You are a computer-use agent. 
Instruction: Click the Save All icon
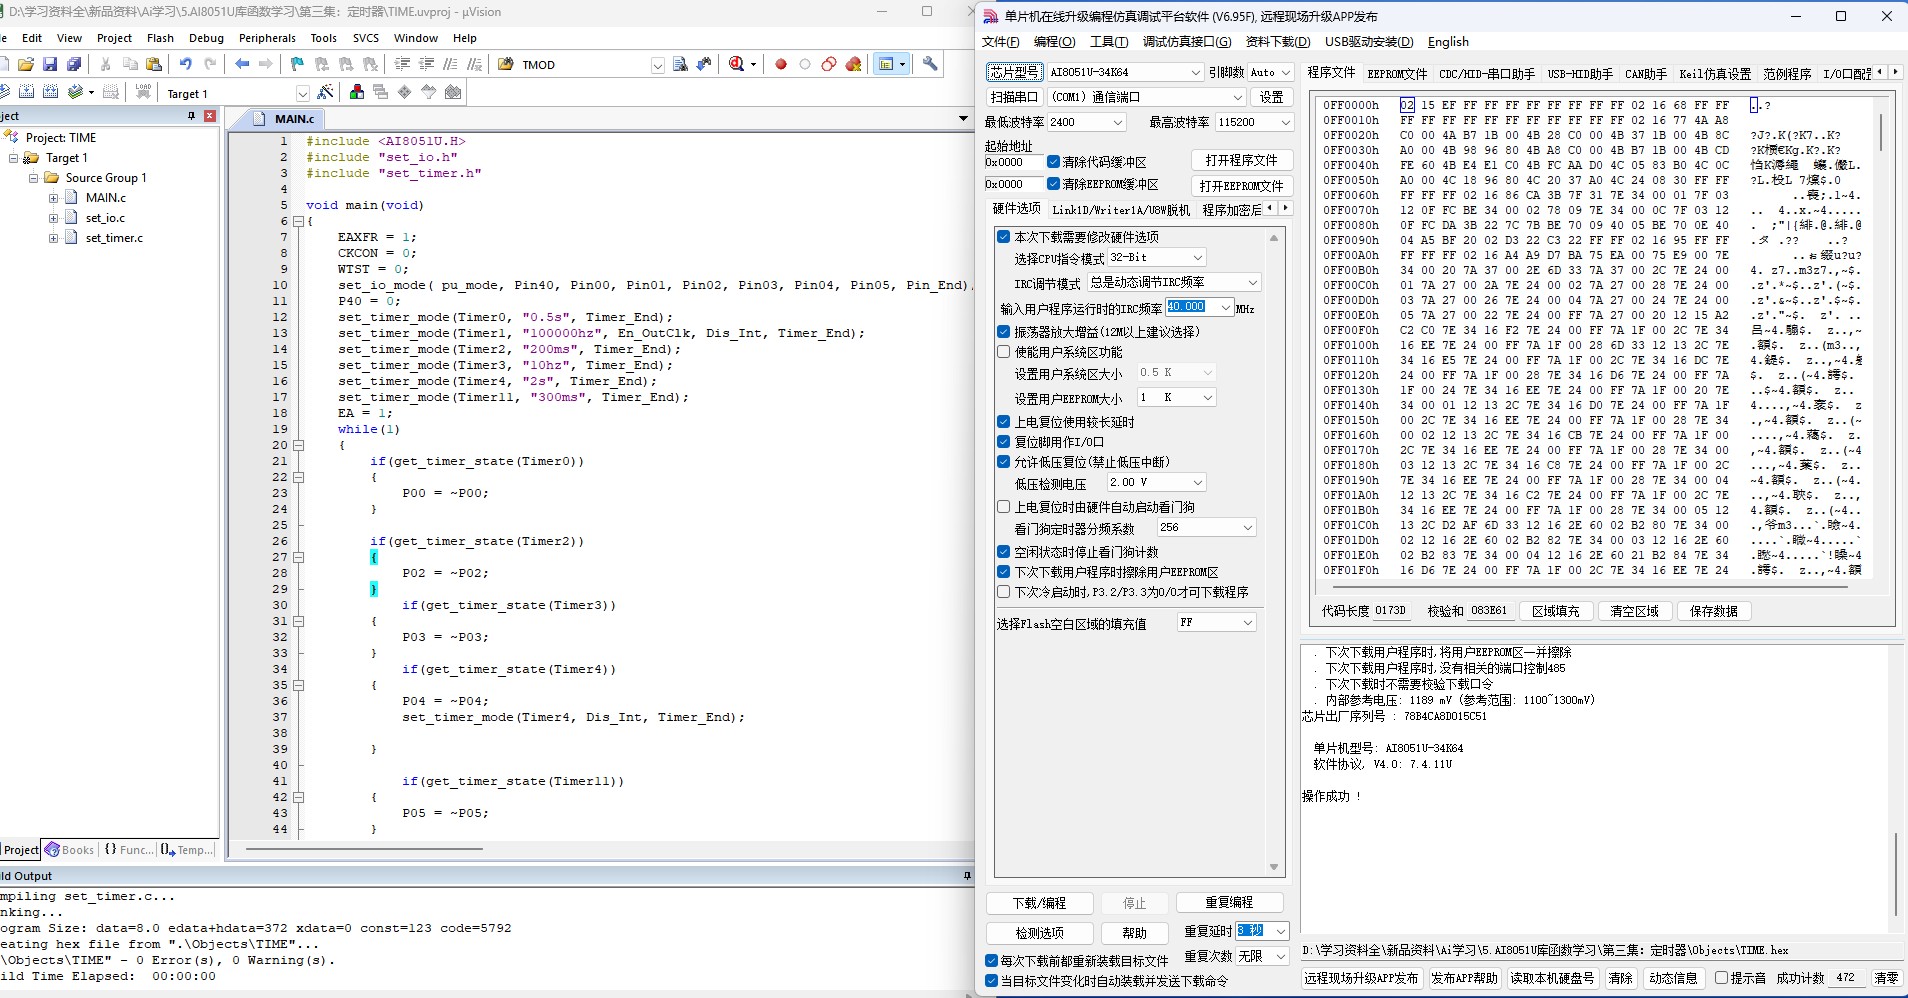74,64
